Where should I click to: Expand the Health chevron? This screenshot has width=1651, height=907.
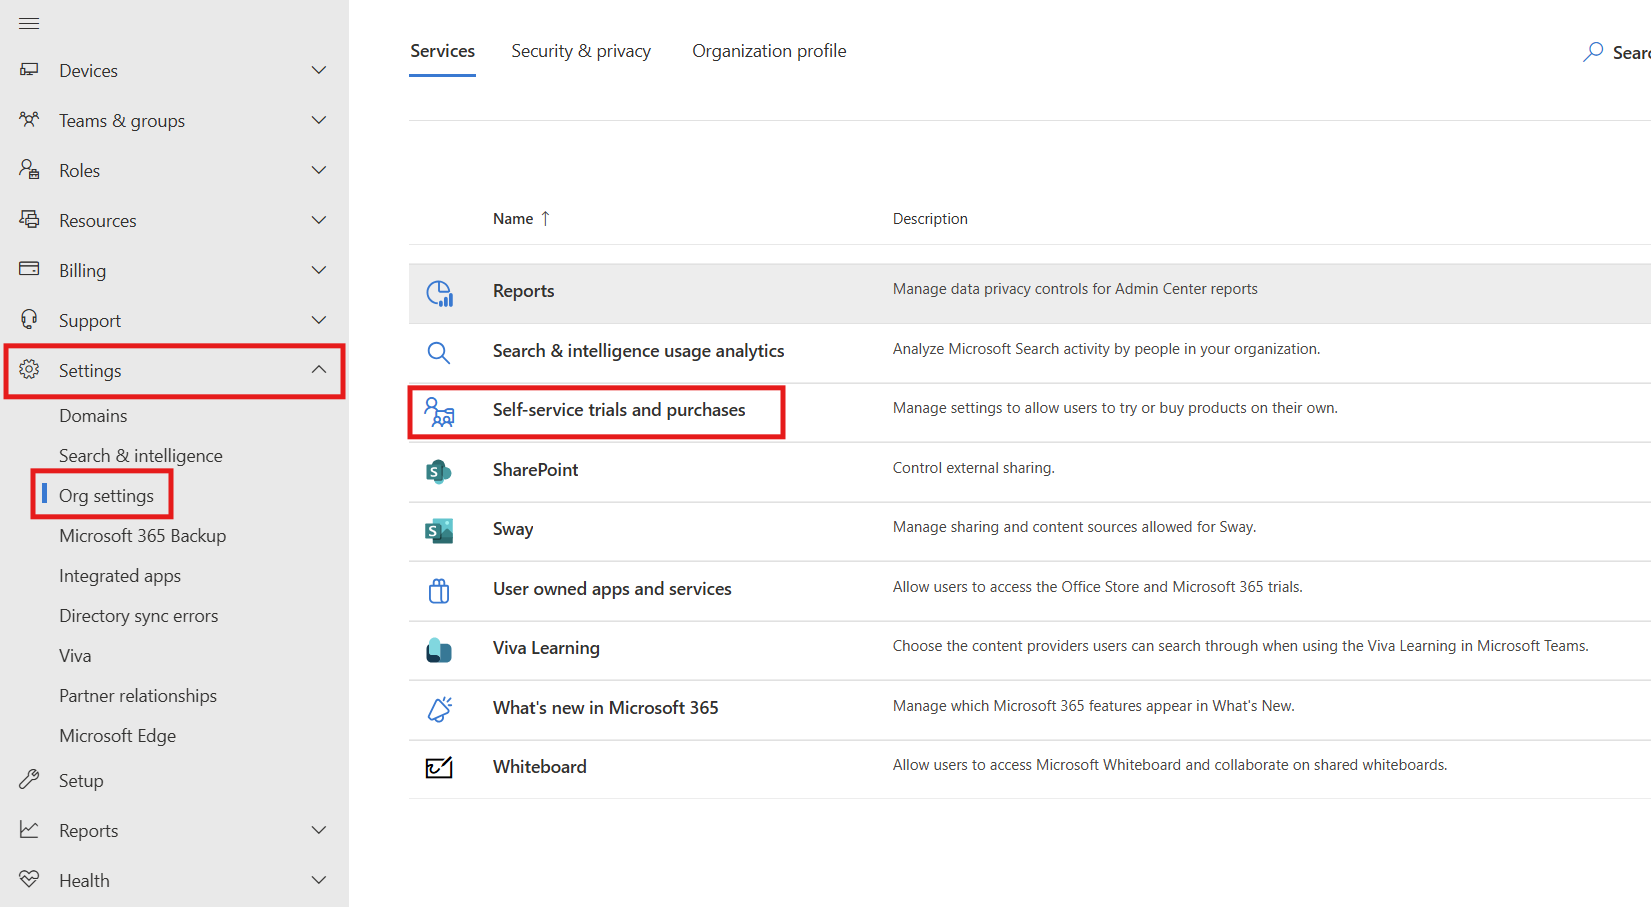[319, 880]
